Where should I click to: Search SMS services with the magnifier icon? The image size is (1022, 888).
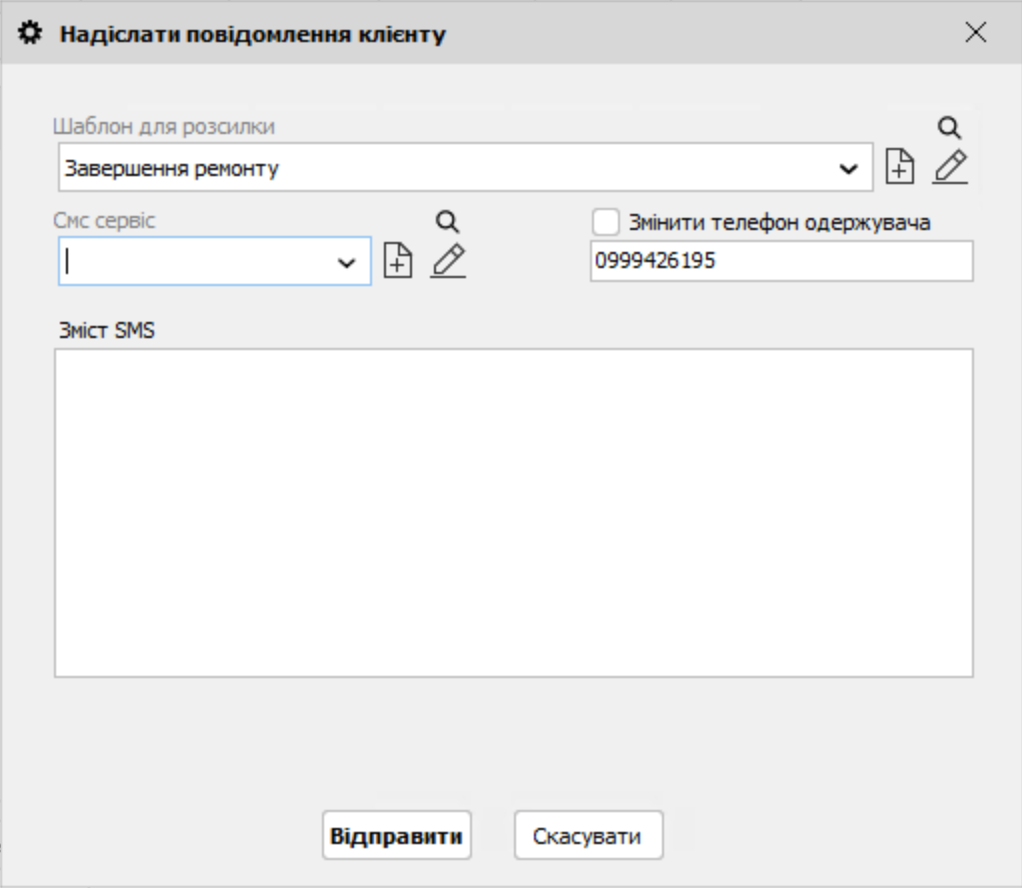tap(448, 222)
